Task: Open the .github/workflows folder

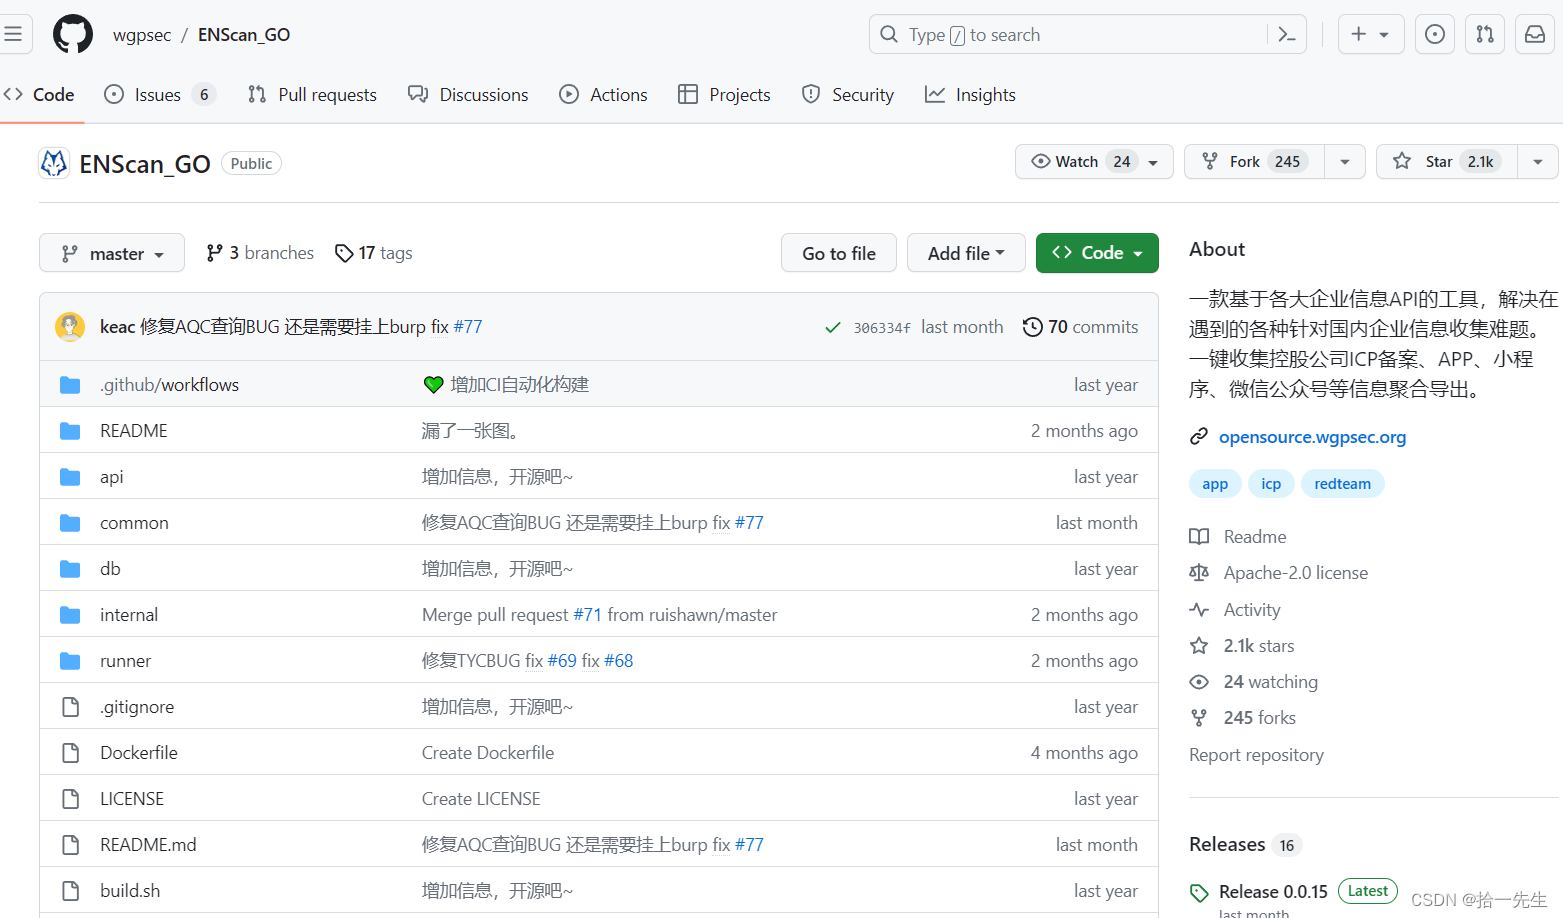Action: click(x=169, y=385)
